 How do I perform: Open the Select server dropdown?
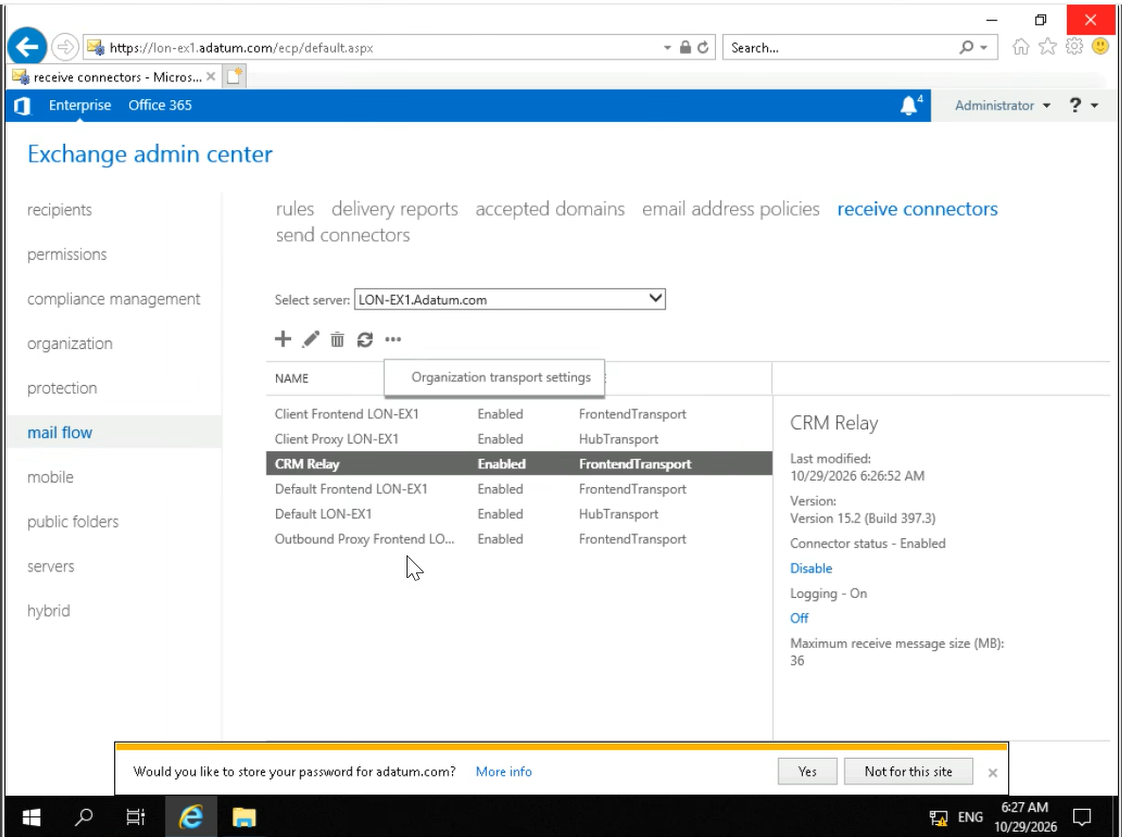[x=509, y=299]
